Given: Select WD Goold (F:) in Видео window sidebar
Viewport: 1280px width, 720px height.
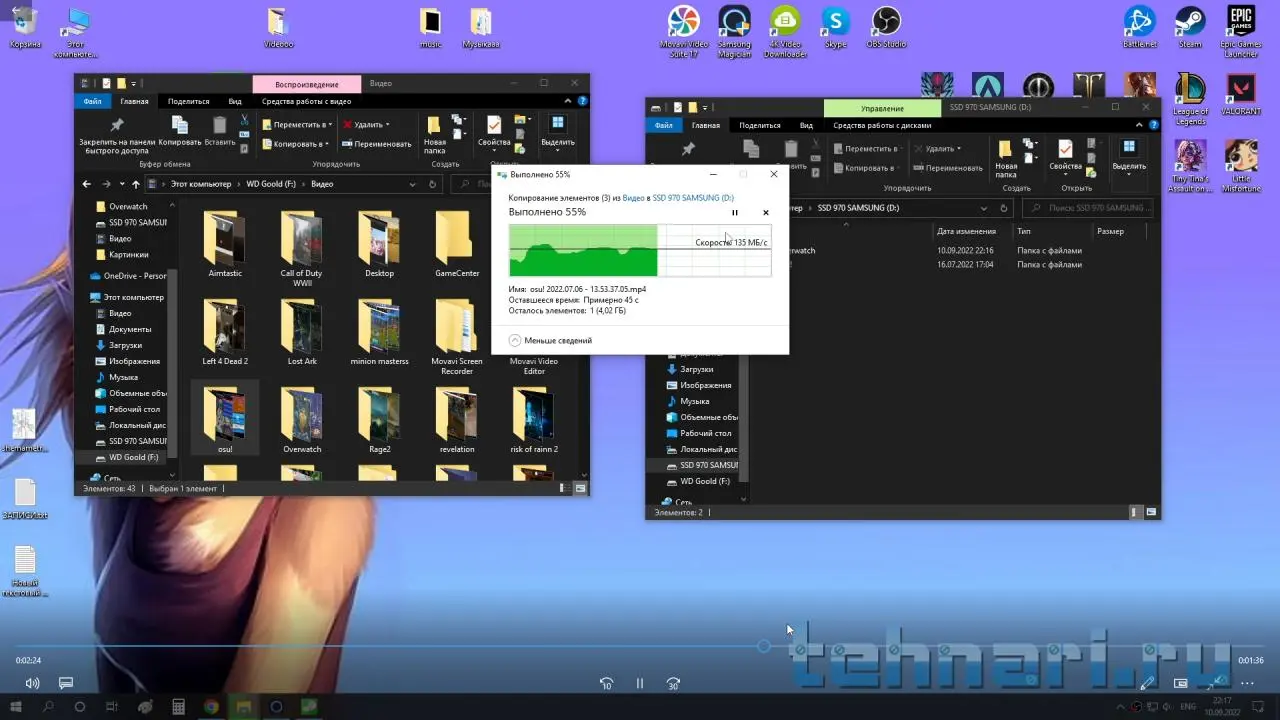Looking at the screenshot, I should pyautogui.click(x=127, y=457).
